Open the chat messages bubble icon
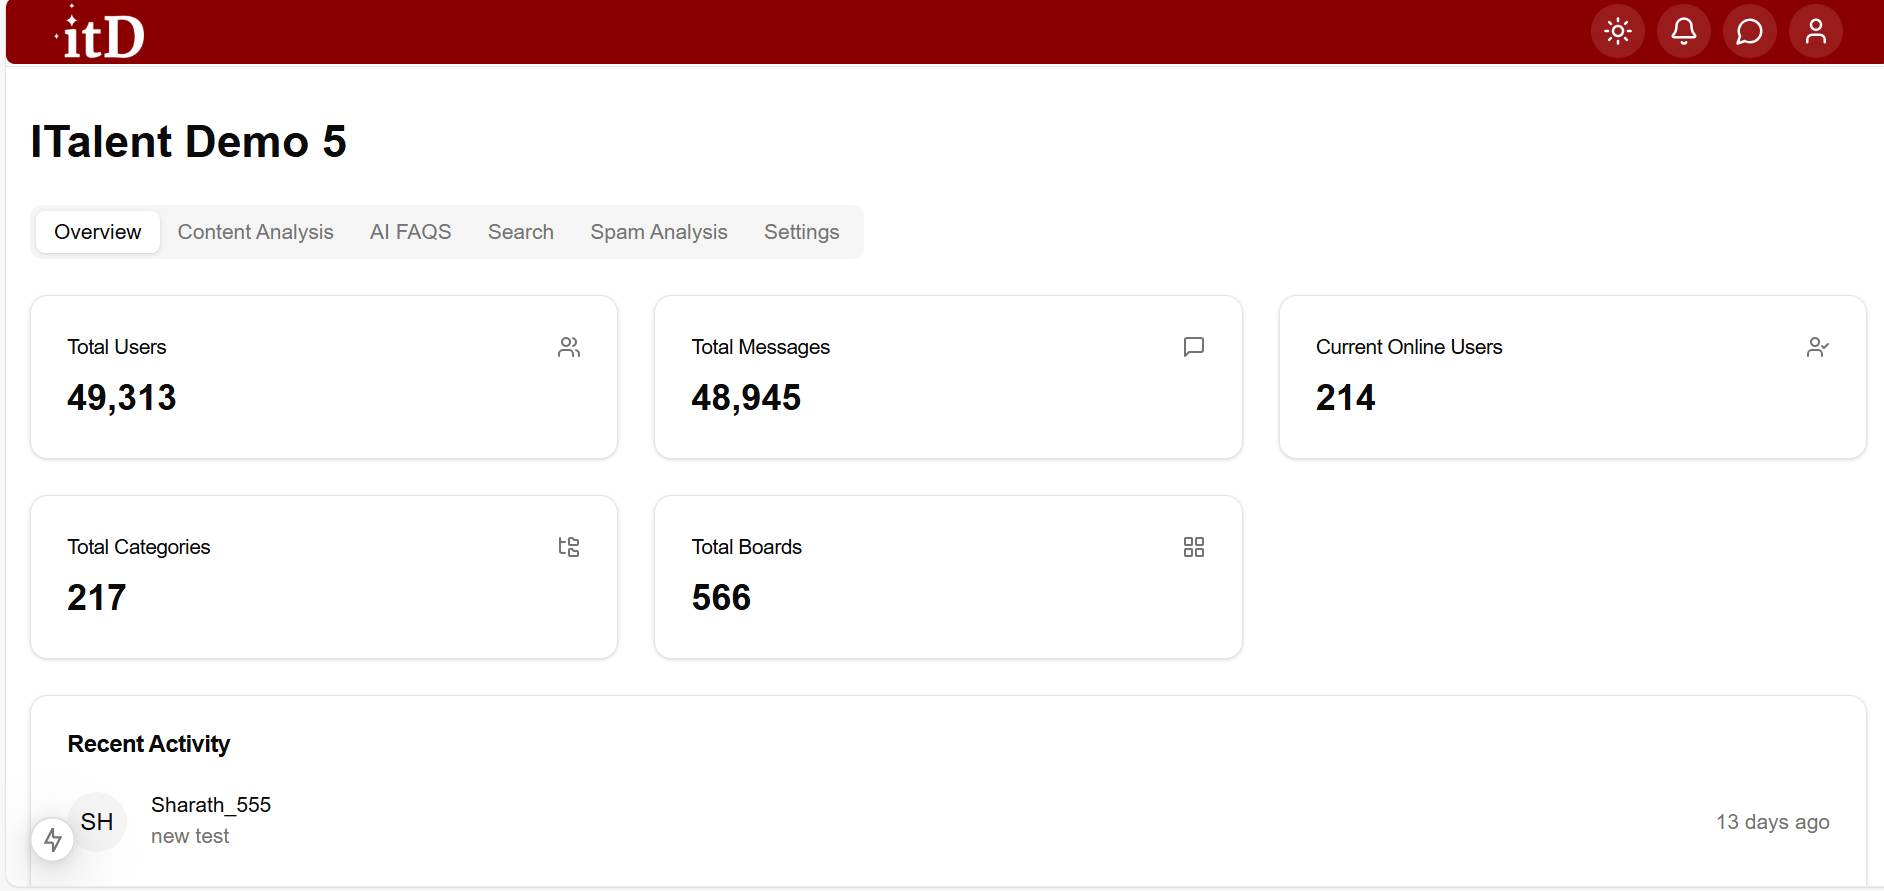Screen dimensions: 1884x891 1749,32
